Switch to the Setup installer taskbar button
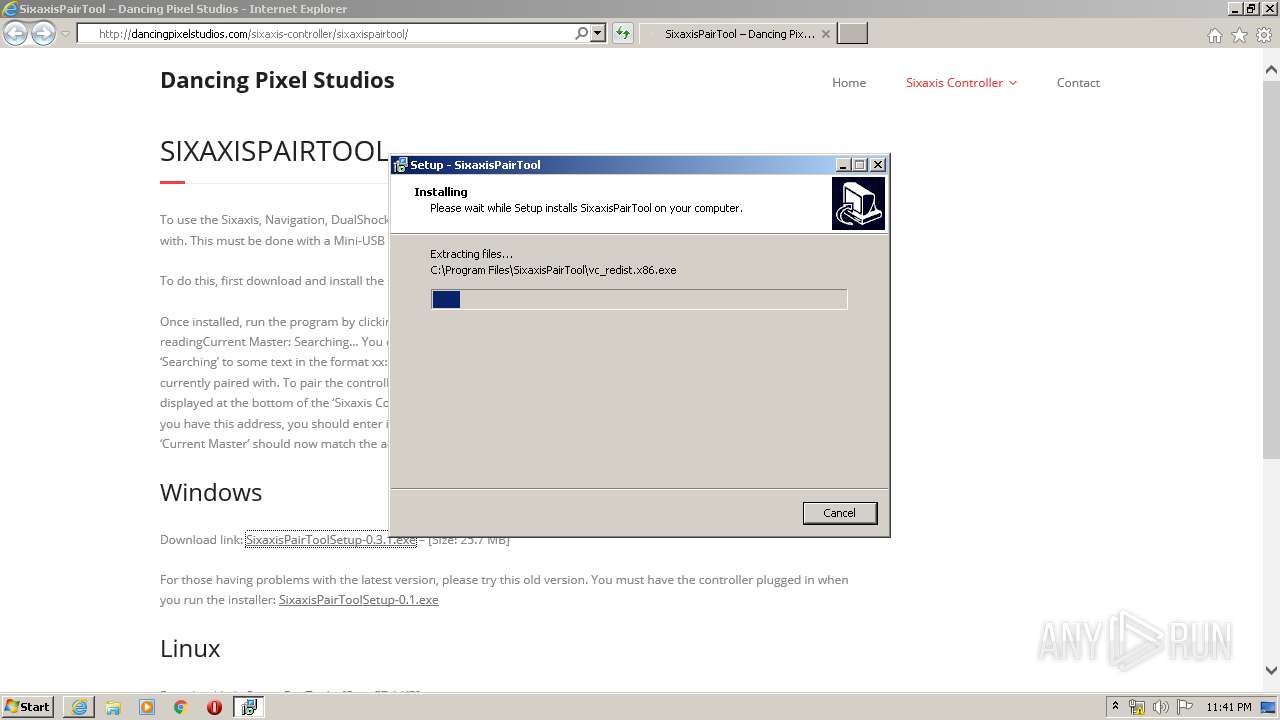Image resolution: width=1280 pixels, height=720 pixels. [x=249, y=707]
